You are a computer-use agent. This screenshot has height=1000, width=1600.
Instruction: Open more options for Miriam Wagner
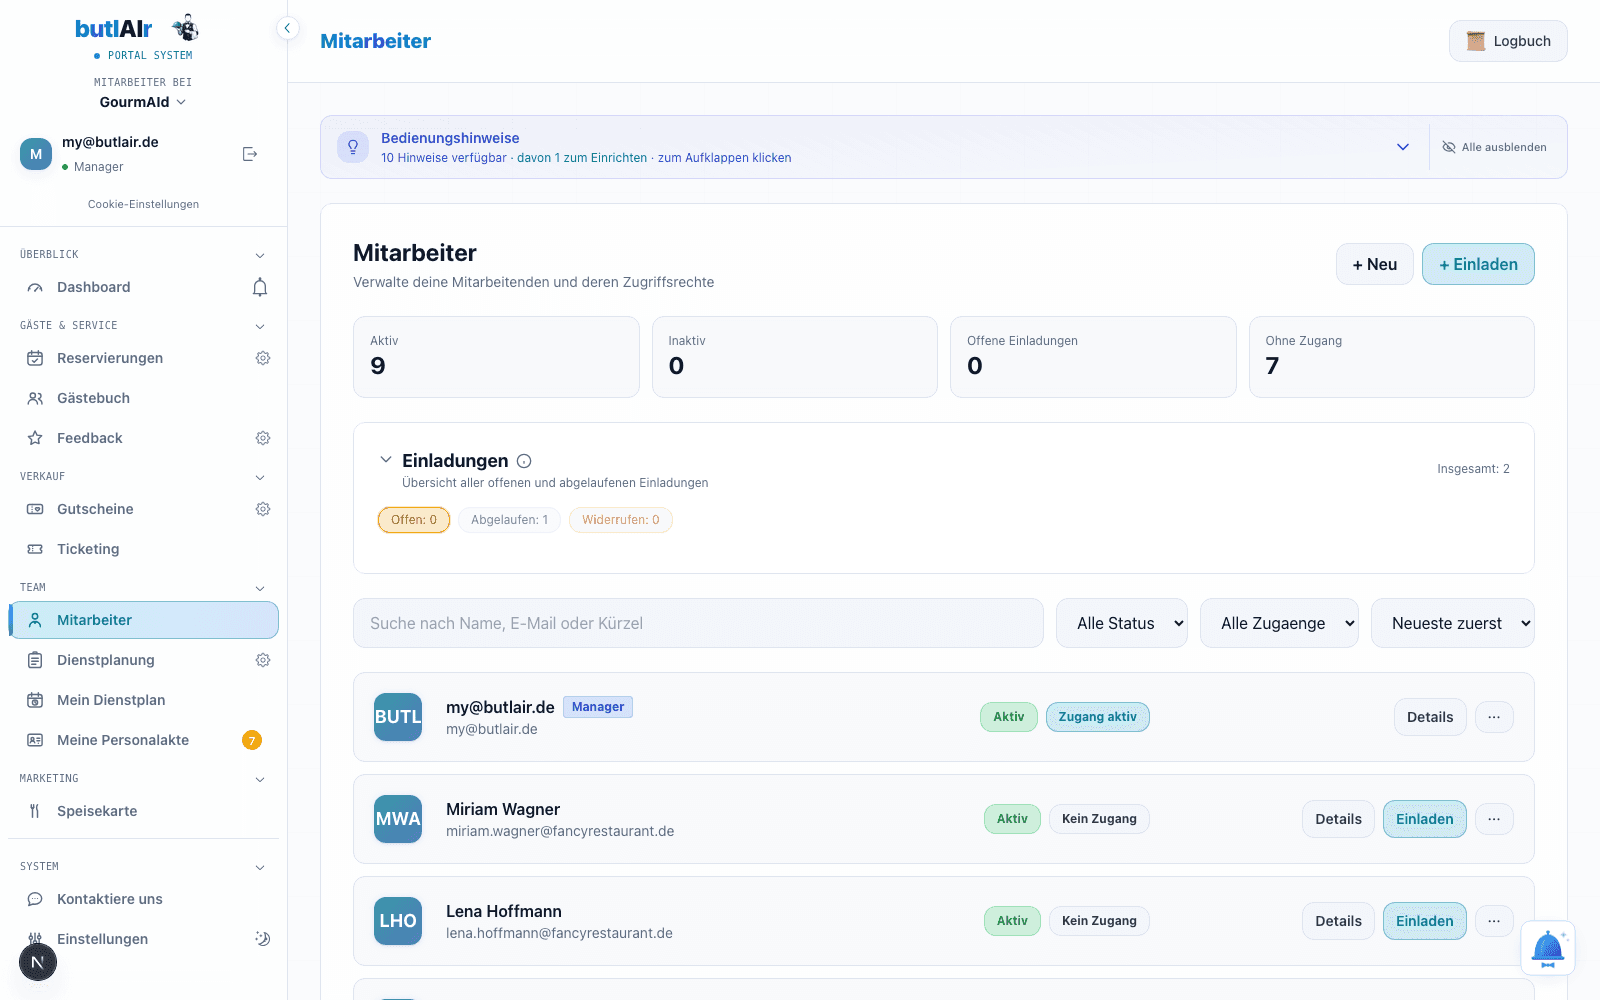coord(1494,819)
